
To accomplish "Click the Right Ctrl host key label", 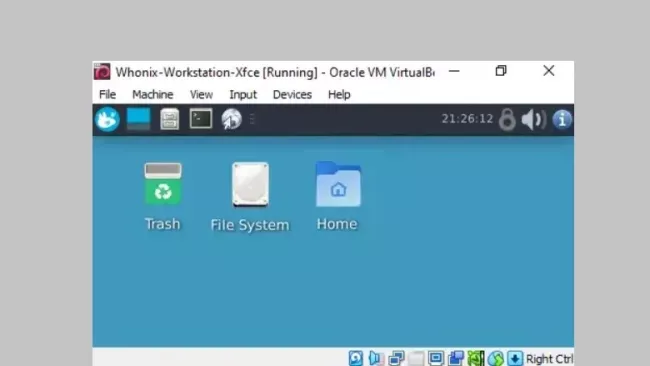I will 549,359.
